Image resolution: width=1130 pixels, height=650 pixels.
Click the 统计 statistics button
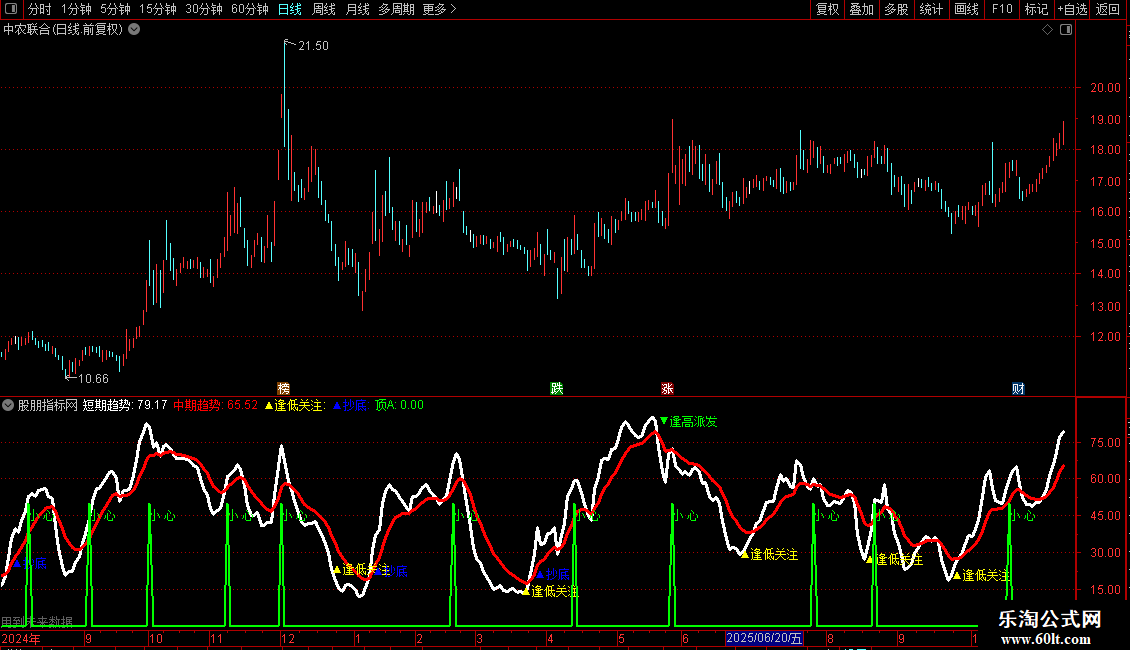click(931, 9)
